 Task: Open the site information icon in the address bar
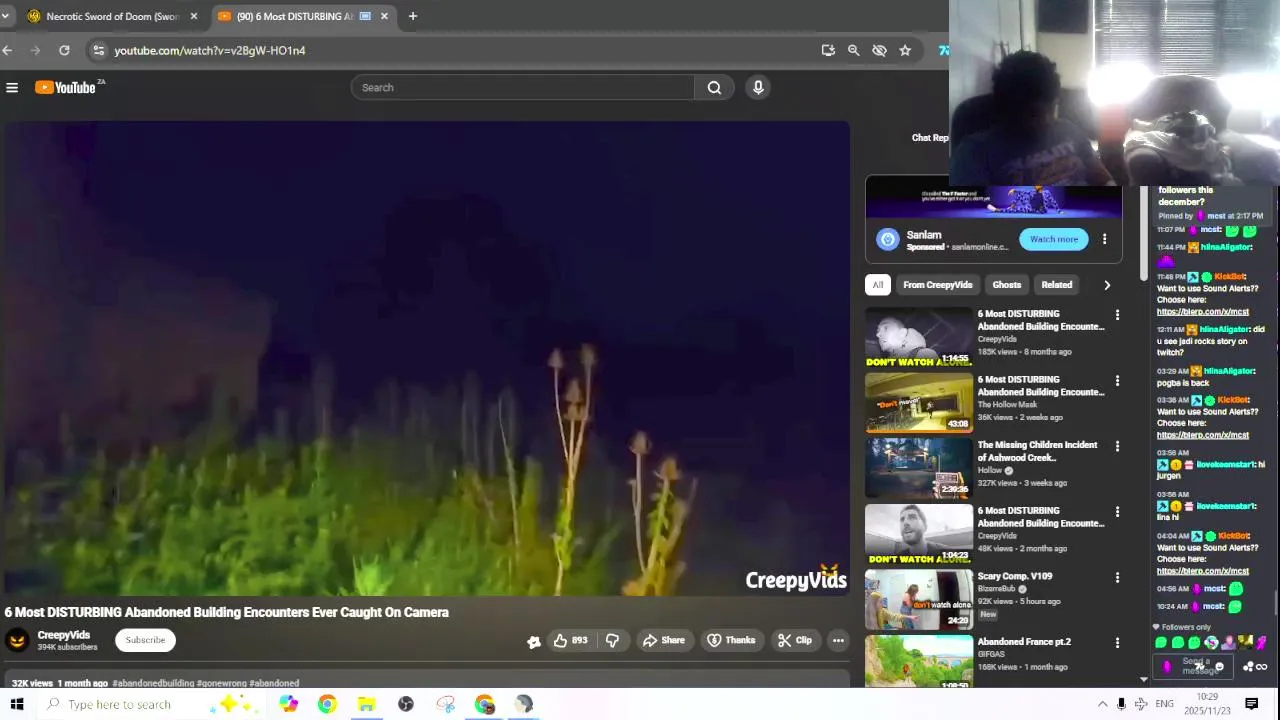click(97, 50)
